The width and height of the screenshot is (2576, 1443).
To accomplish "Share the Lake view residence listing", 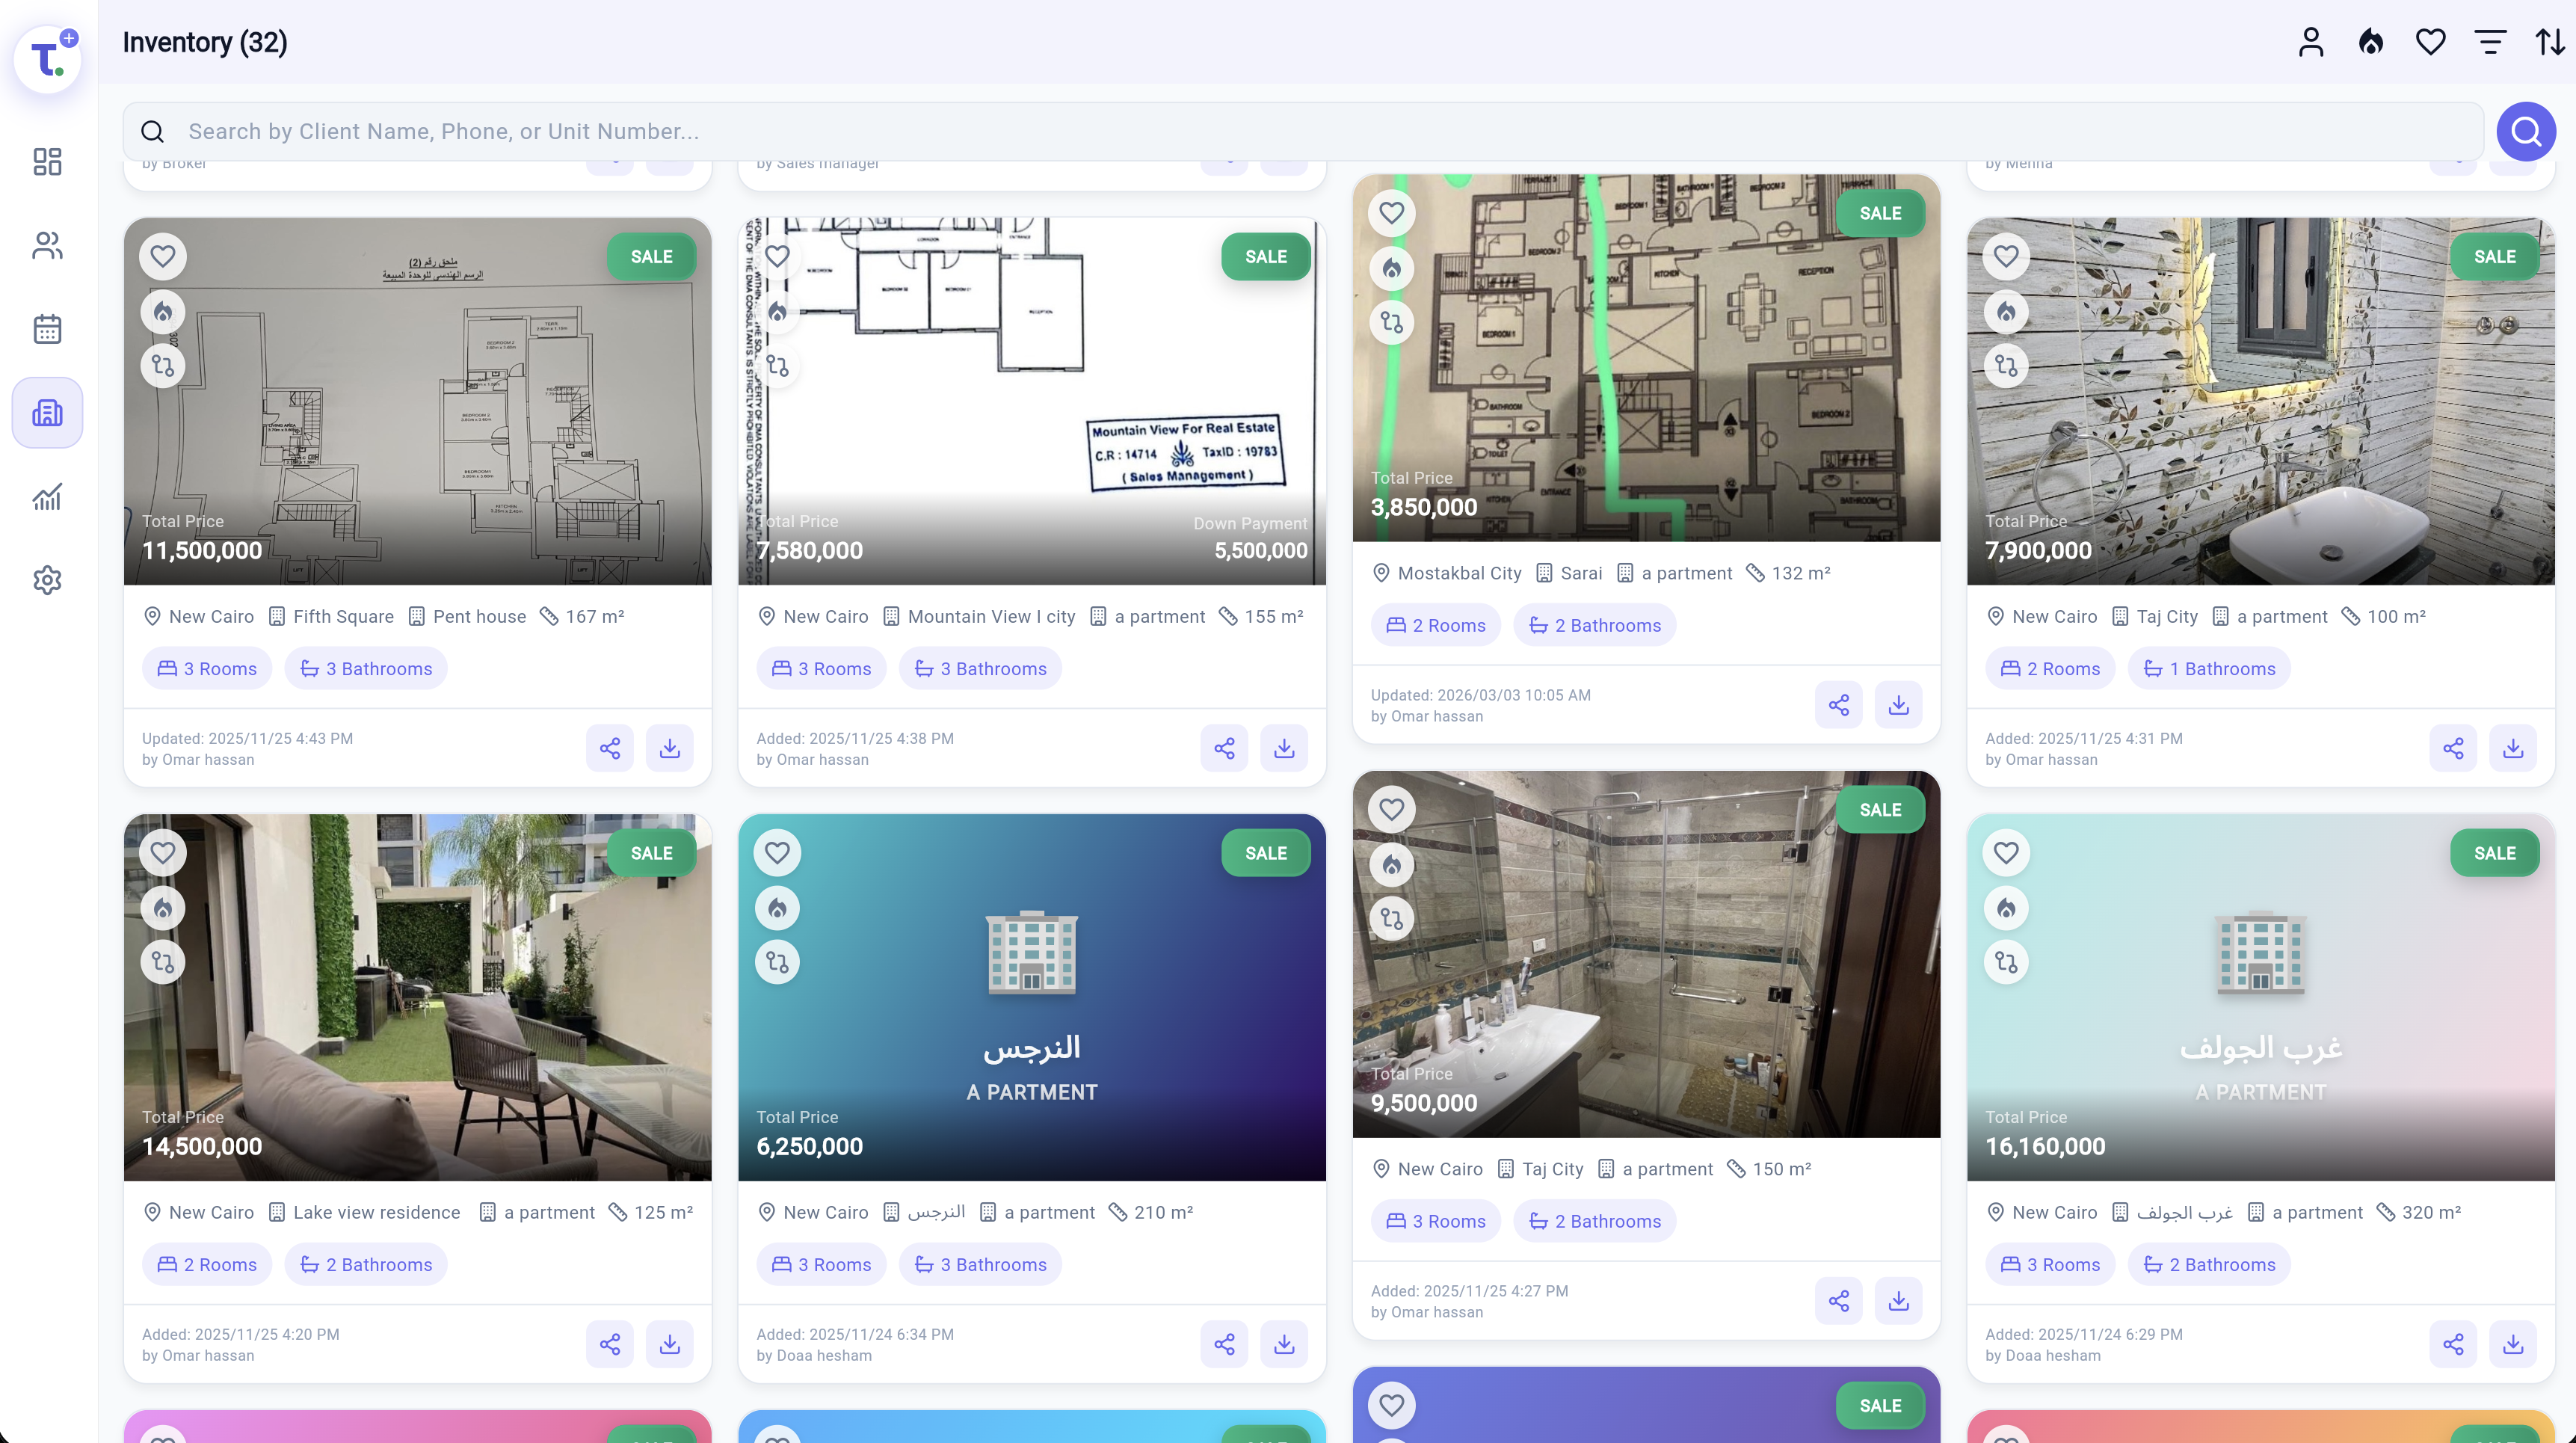I will [610, 1344].
